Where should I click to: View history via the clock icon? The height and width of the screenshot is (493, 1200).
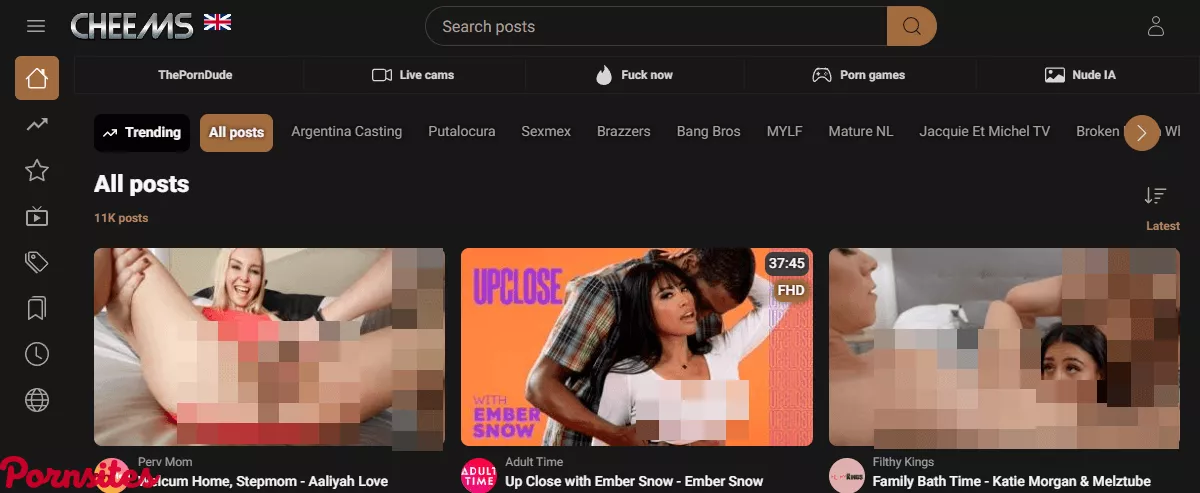click(37, 354)
